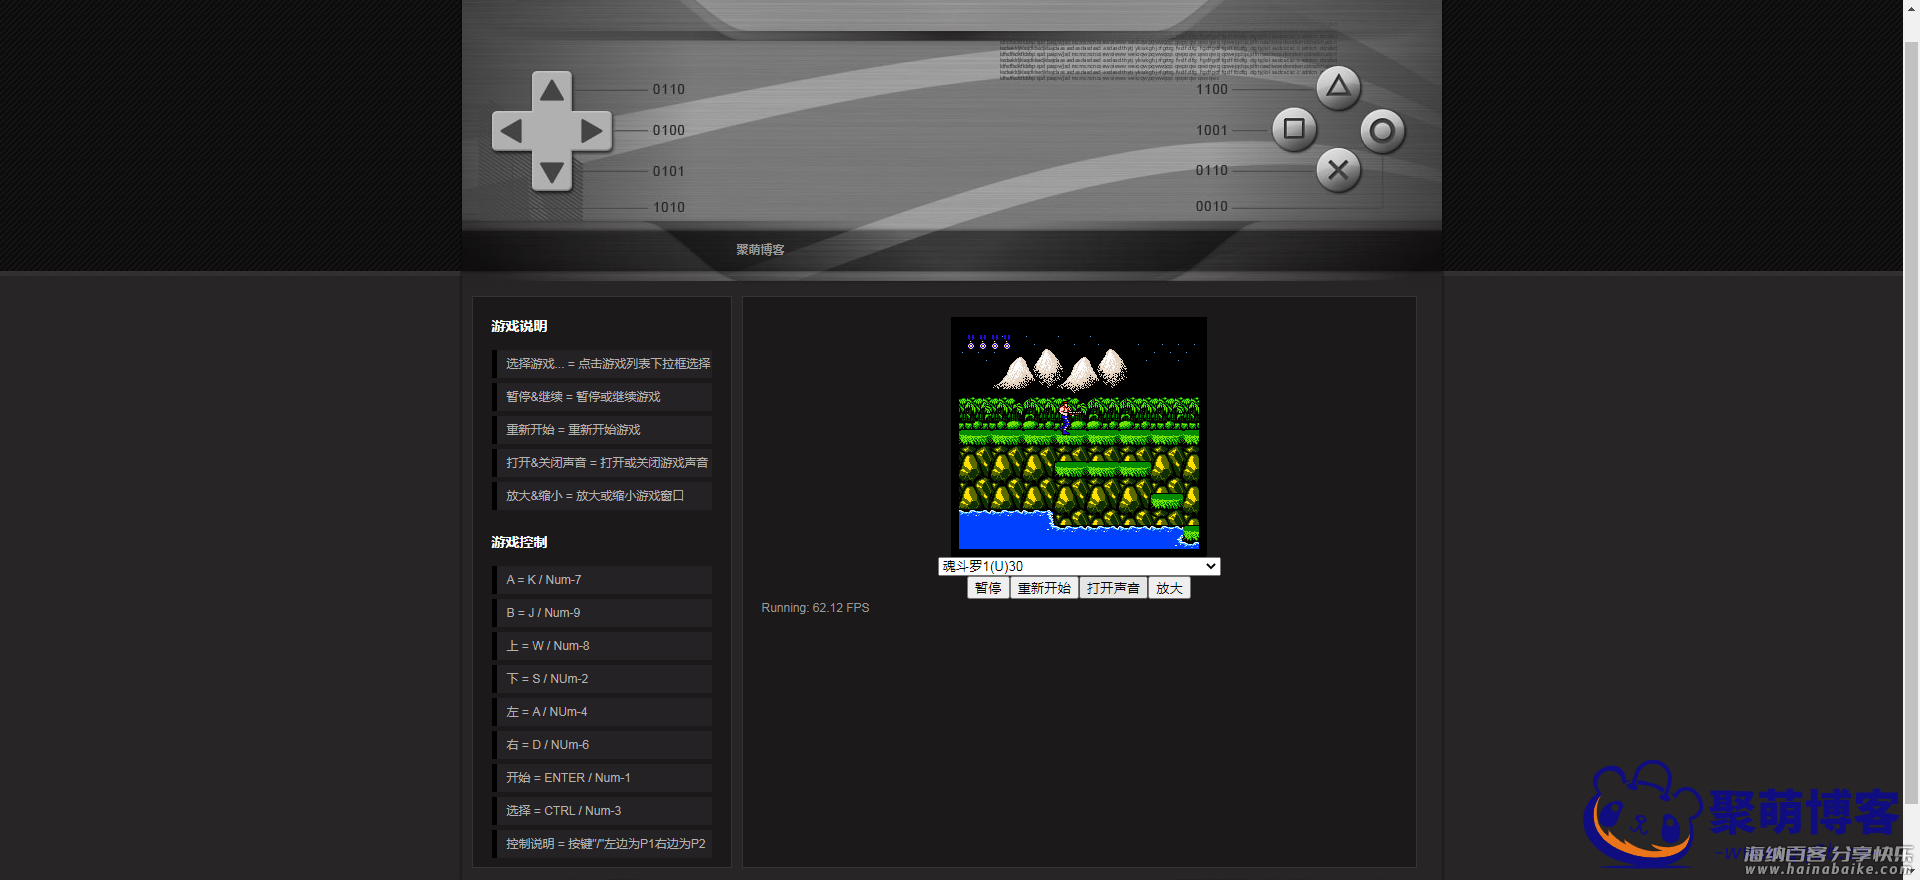1920x880 pixels.
Task: Click the 0110 label beside up arrow
Action: (x=669, y=90)
